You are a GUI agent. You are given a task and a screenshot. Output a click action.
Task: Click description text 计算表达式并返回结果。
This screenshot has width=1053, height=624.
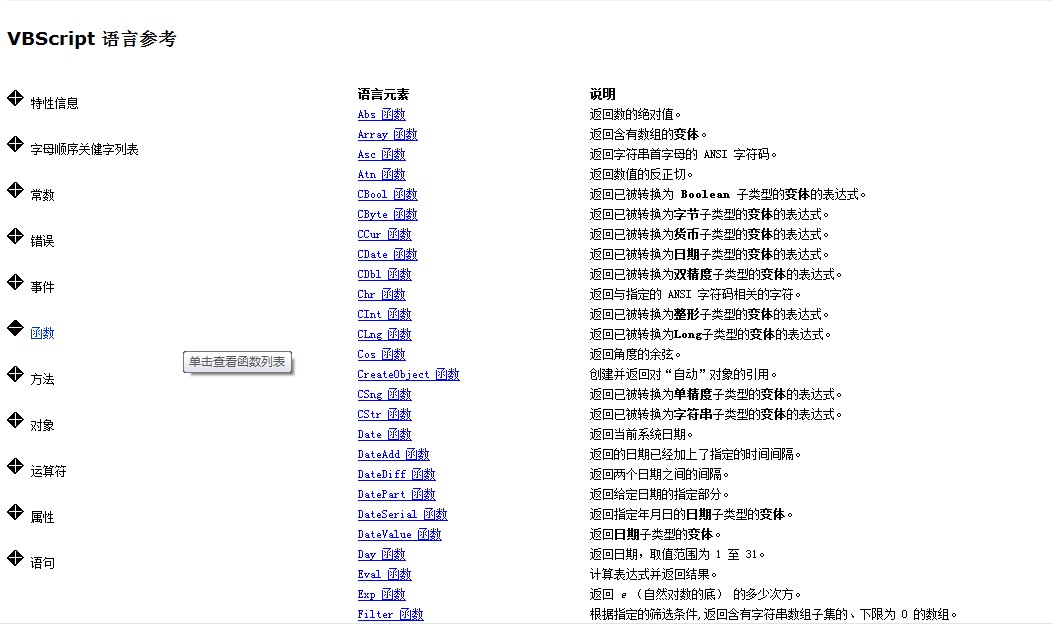[653, 574]
